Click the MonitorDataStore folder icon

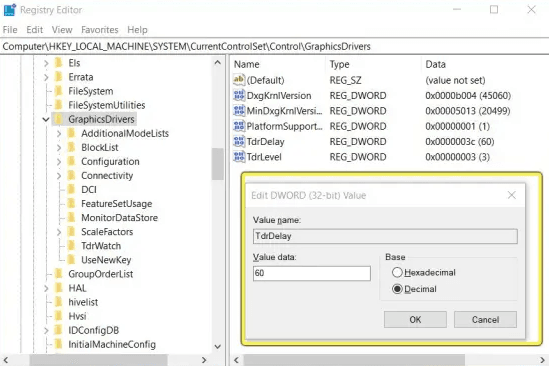(x=71, y=218)
